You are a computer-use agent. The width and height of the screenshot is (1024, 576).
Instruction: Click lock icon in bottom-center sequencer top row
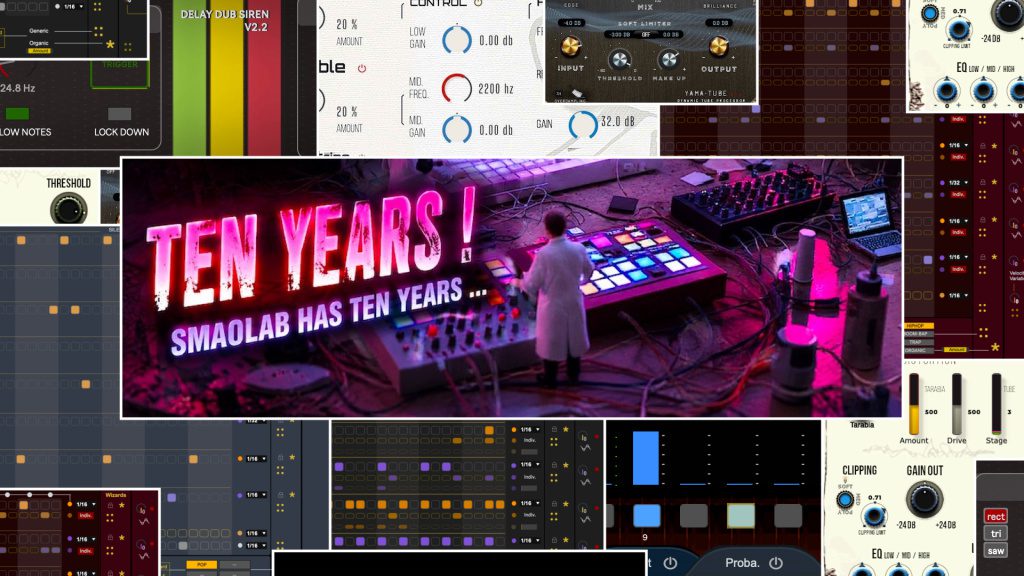pyautogui.click(x=554, y=430)
